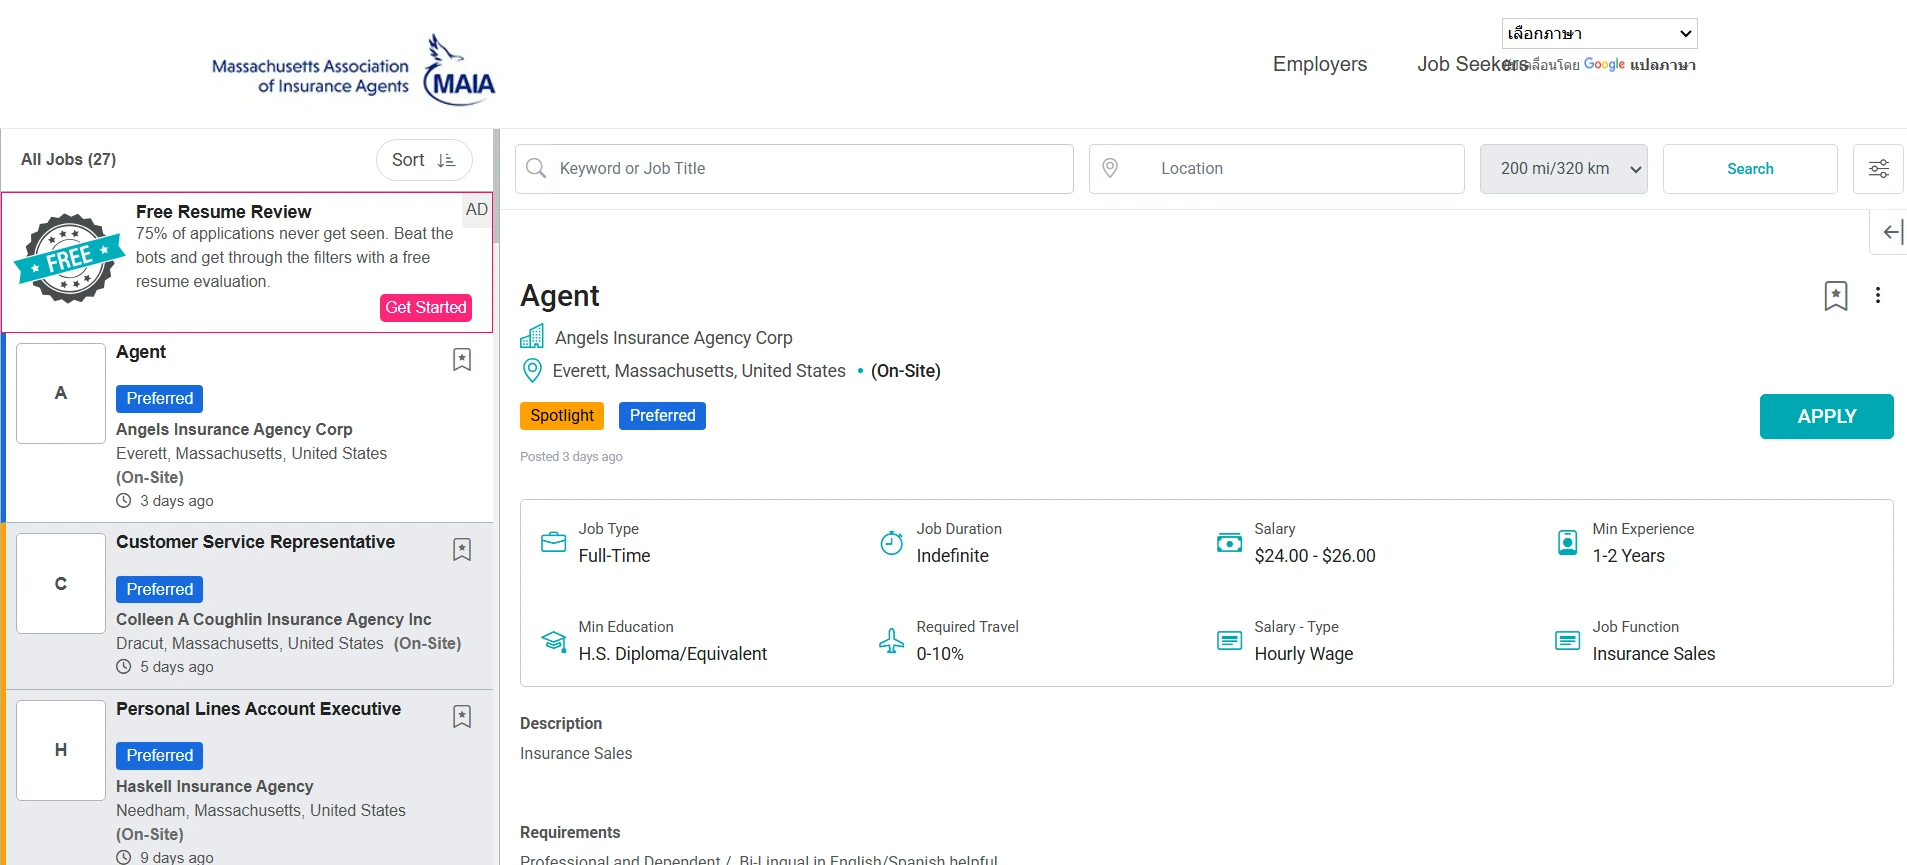
Task: Click the Free Resume Review badge image
Action: (x=68, y=258)
